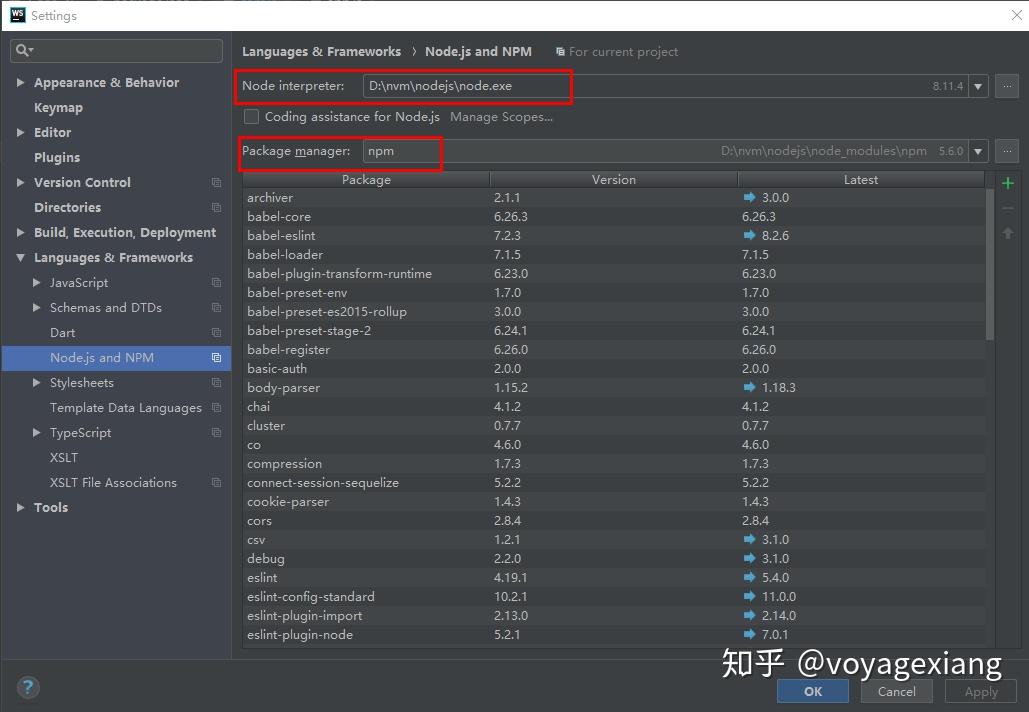Open the Package manager dropdown arrow

978,151
